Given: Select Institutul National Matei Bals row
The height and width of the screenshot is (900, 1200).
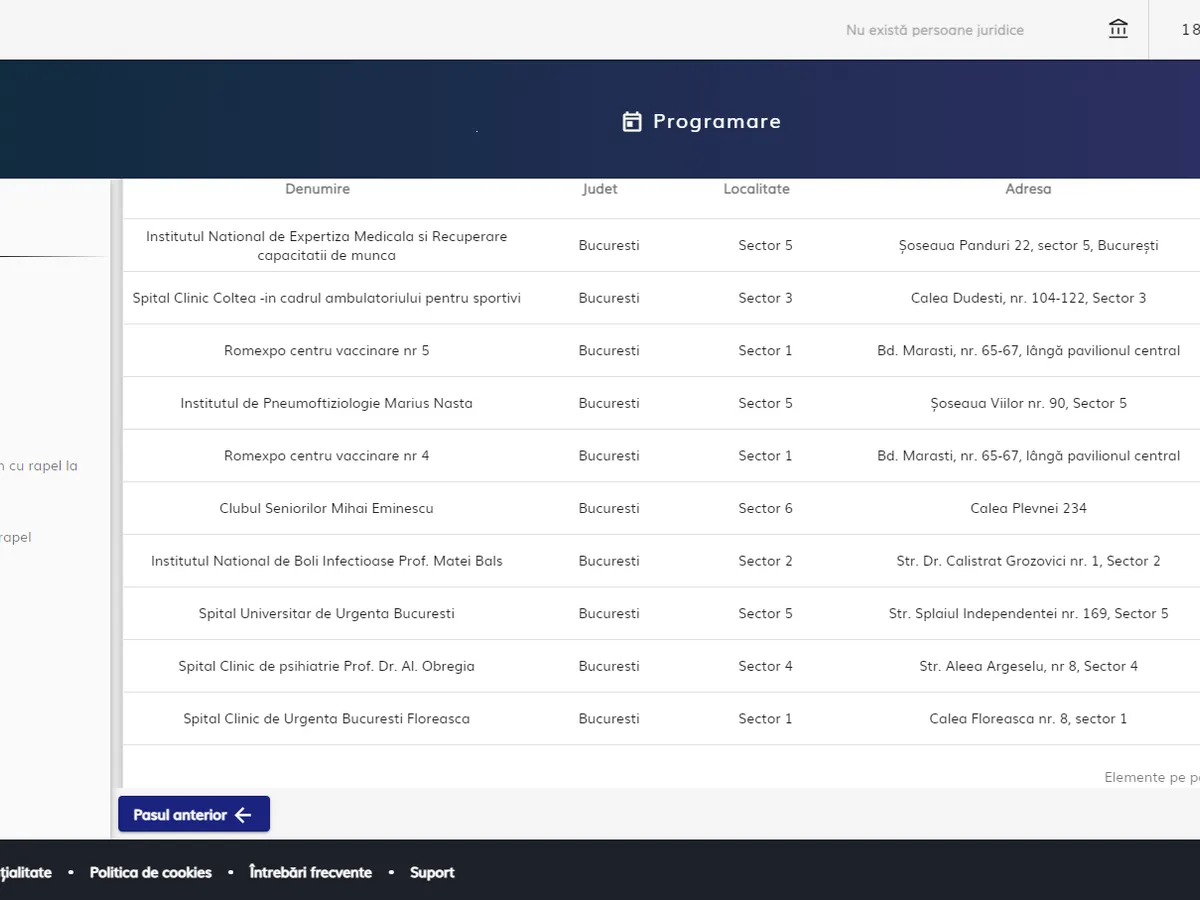Looking at the screenshot, I should tap(327, 561).
